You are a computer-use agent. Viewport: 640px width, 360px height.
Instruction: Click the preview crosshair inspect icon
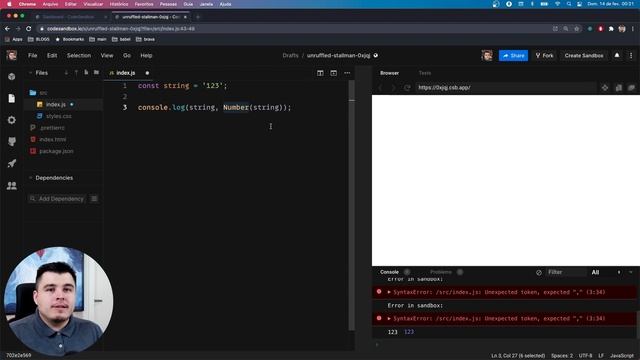604,87
